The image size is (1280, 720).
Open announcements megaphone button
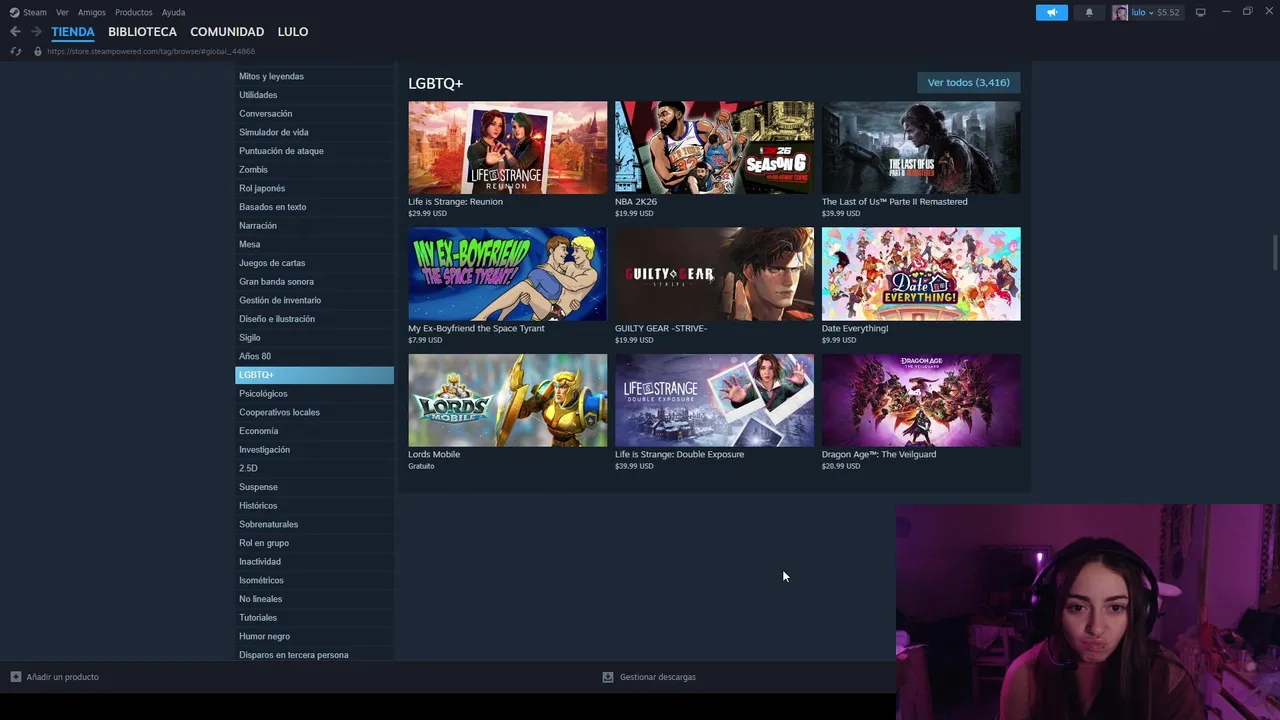tap(1051, 12)
